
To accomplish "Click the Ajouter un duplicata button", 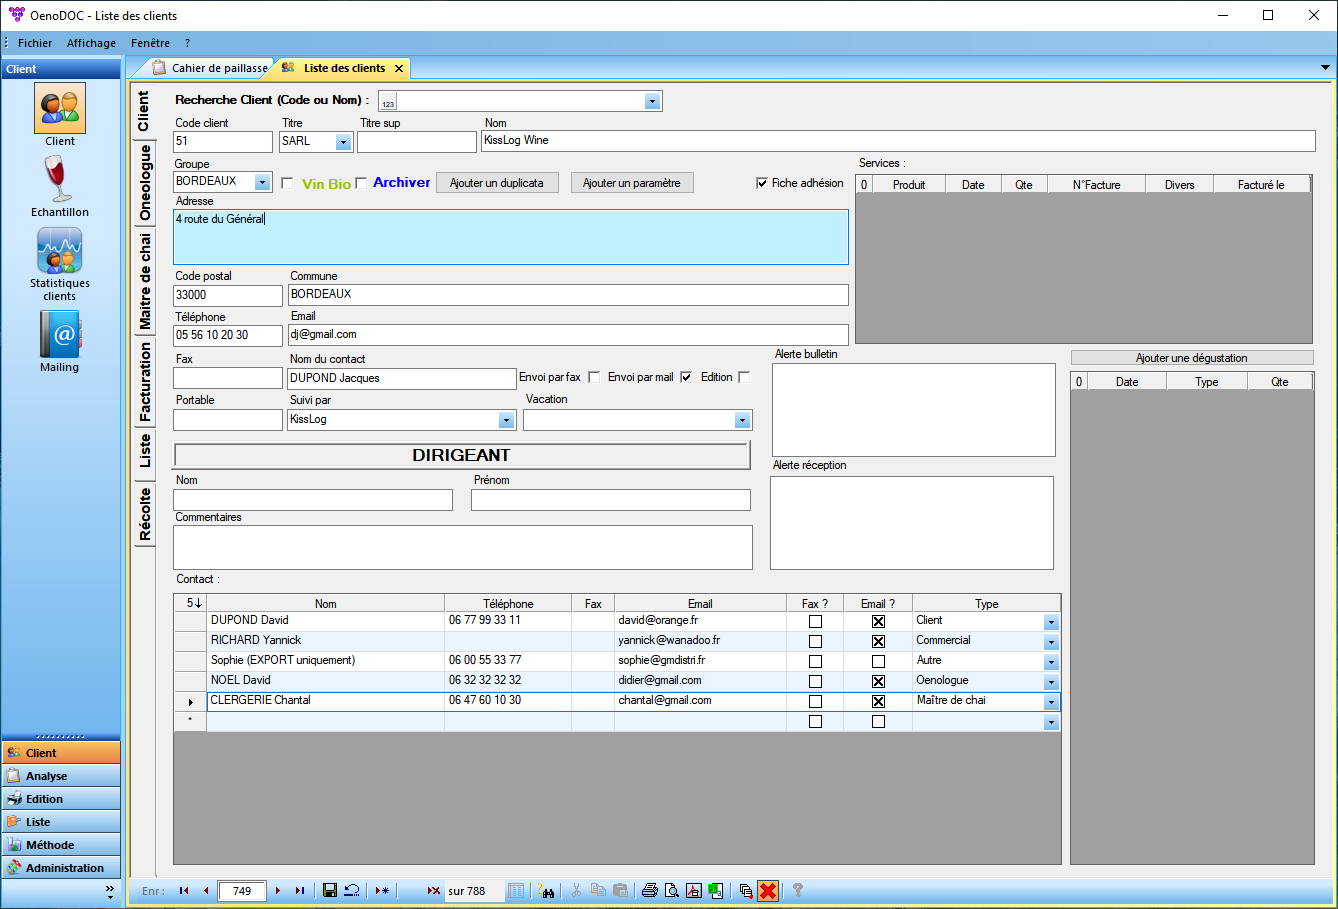I will (496, 183).
